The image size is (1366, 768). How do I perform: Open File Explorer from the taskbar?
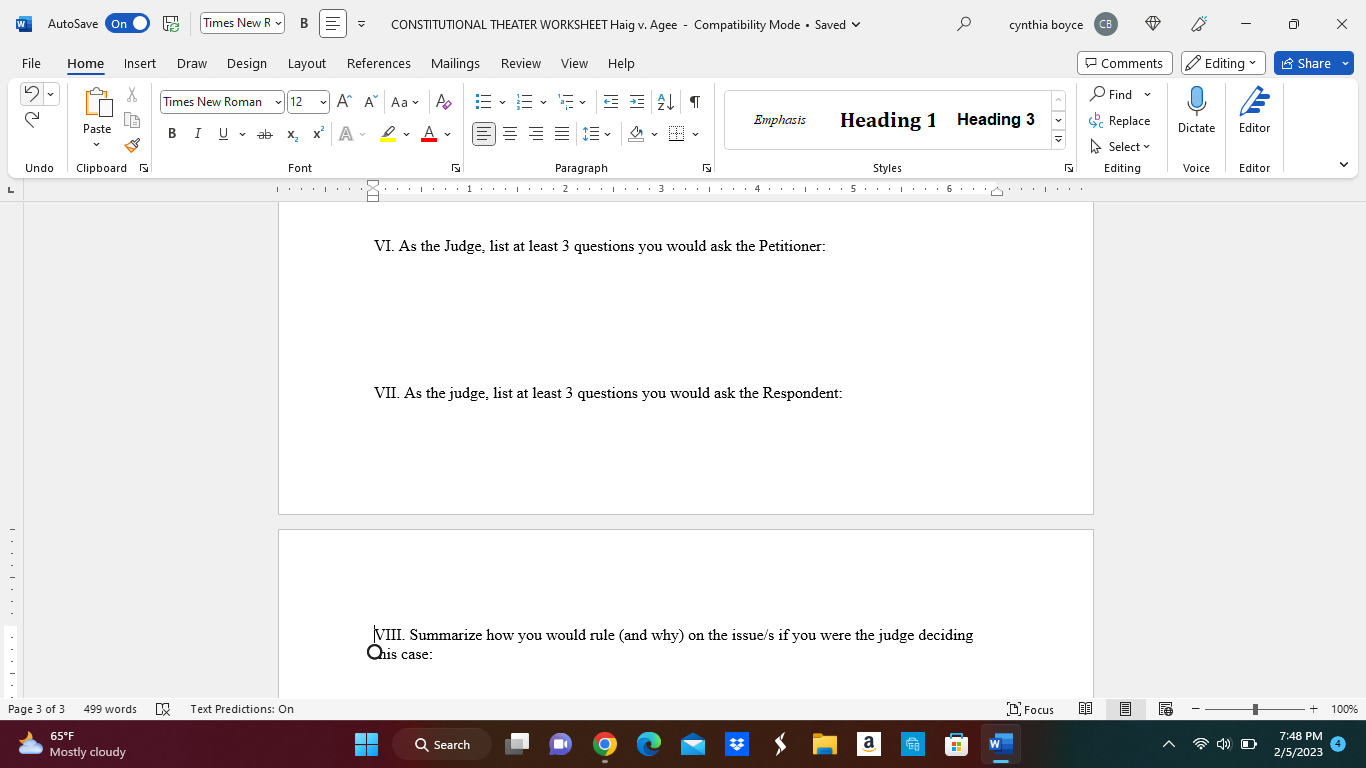(x=824, y=744)
